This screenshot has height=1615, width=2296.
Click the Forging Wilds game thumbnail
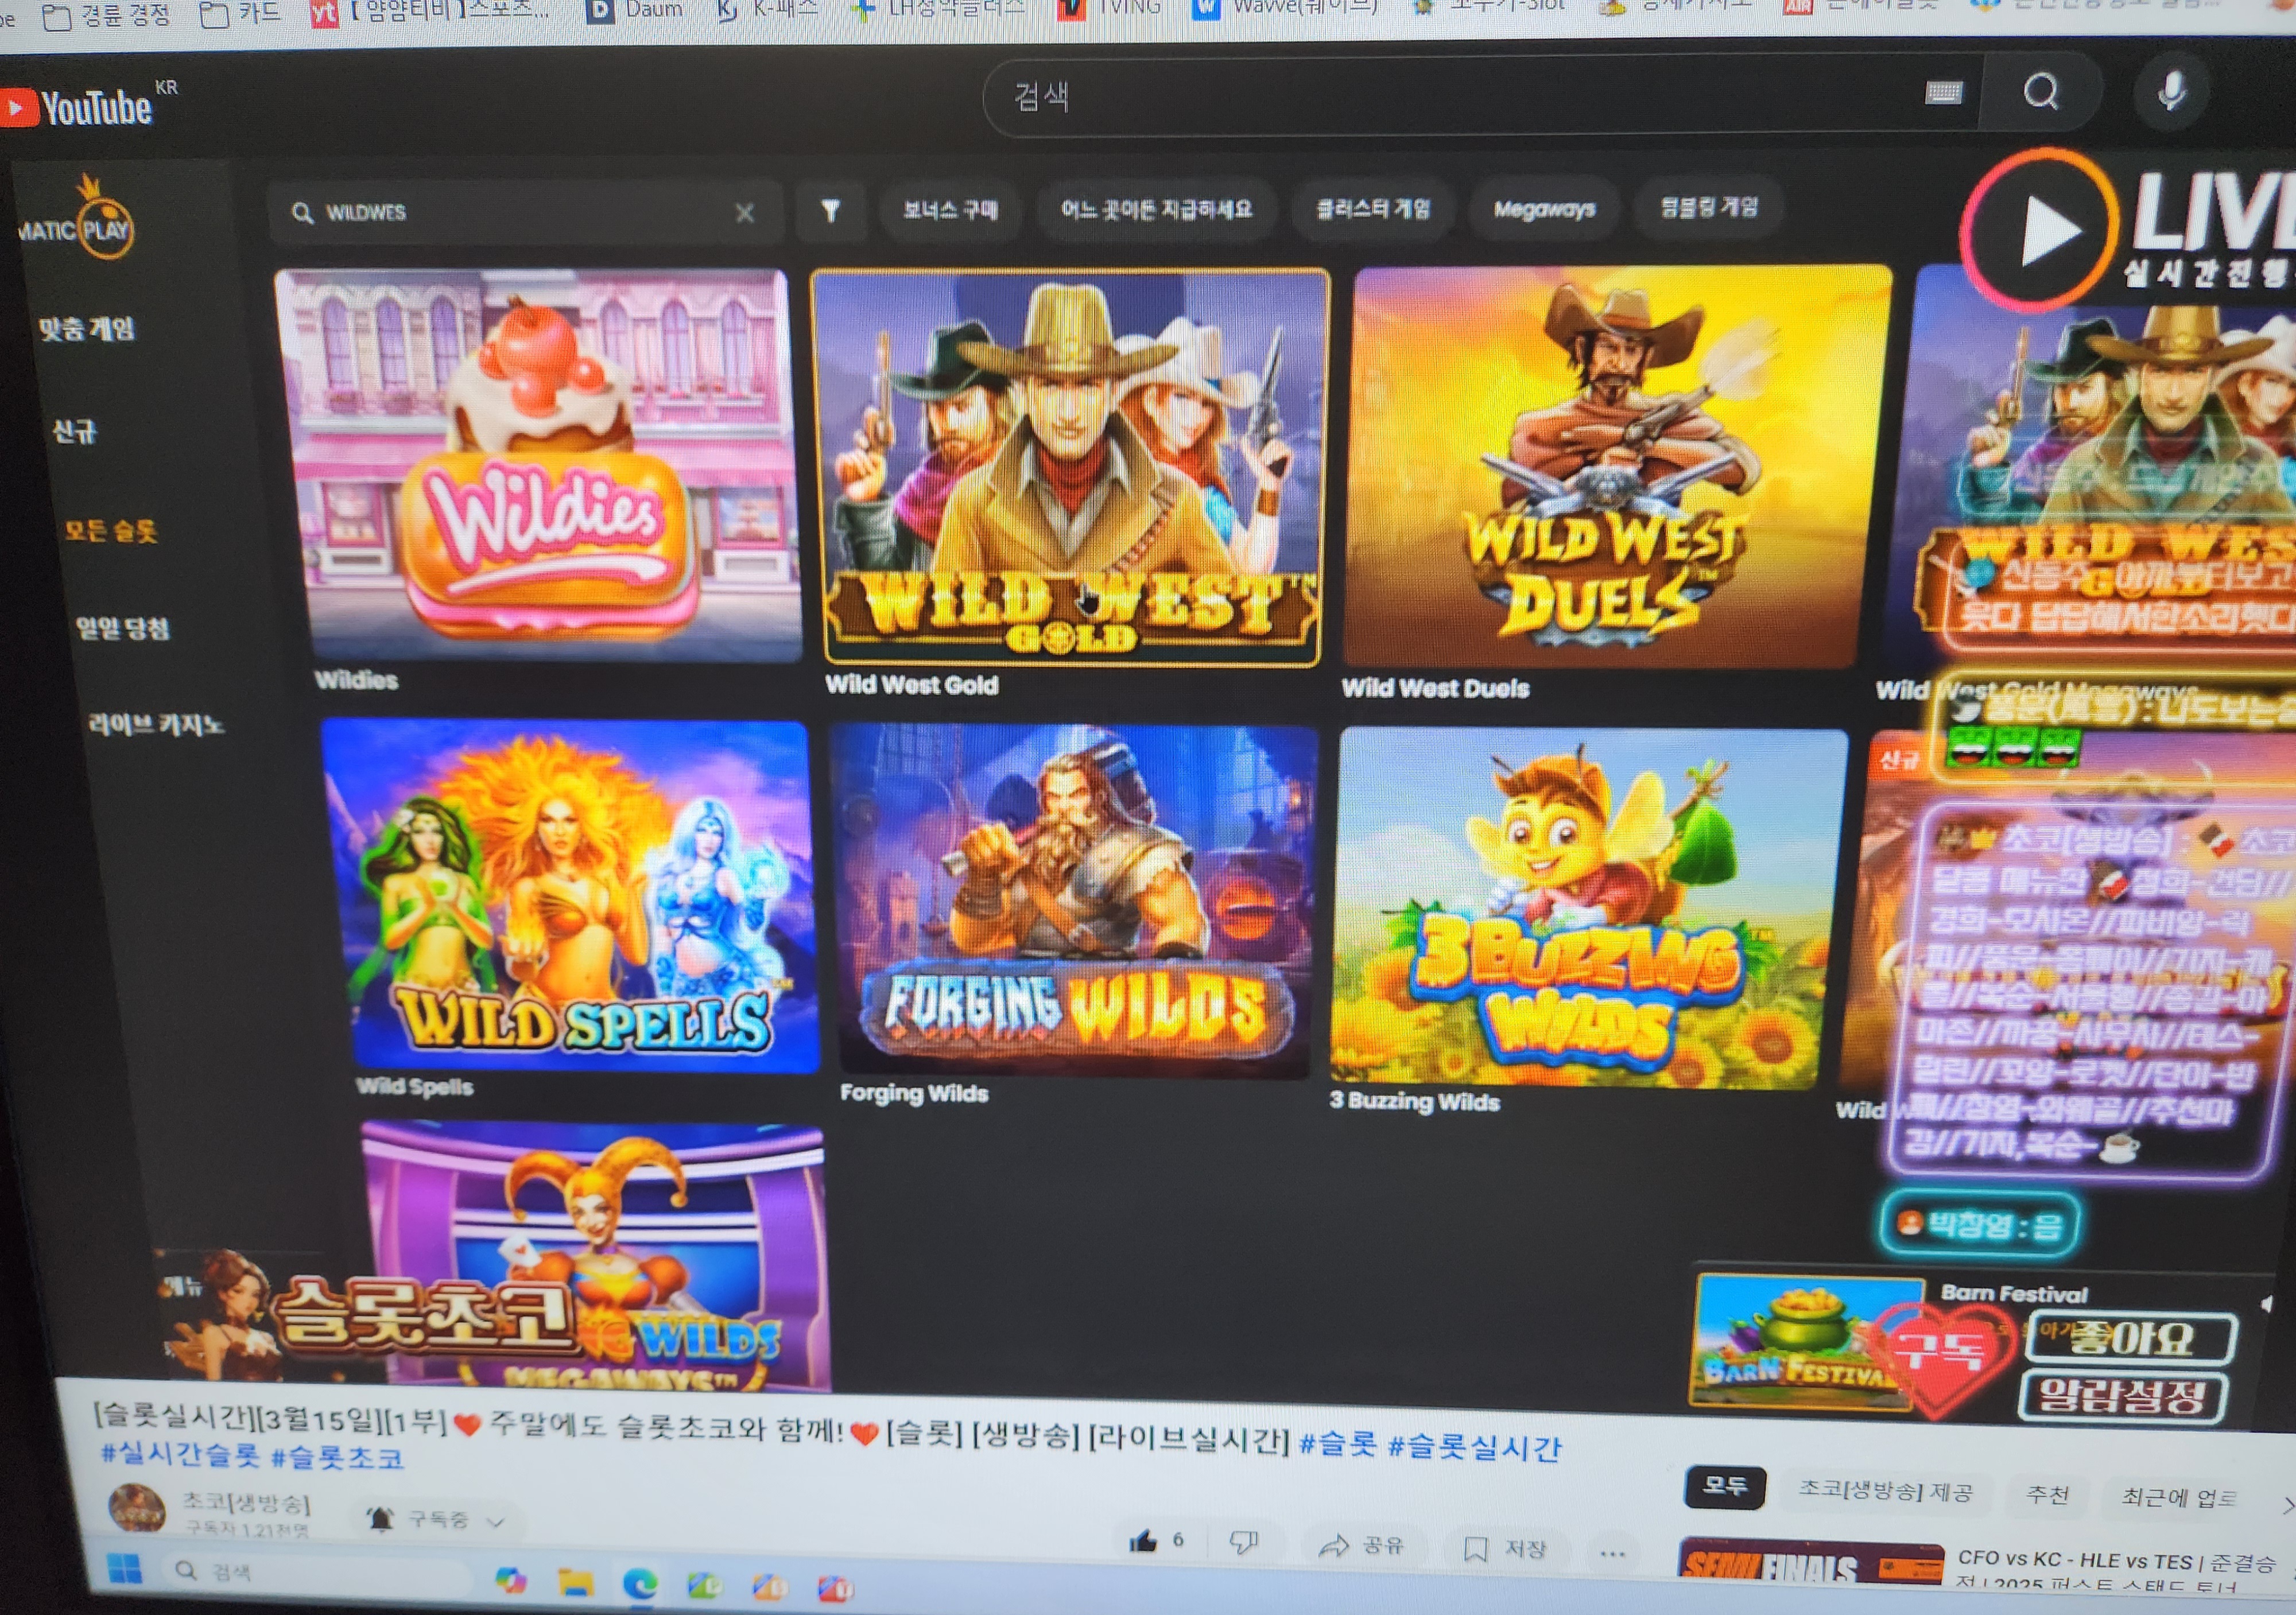pyautogui.click(x=1075, y=902)
